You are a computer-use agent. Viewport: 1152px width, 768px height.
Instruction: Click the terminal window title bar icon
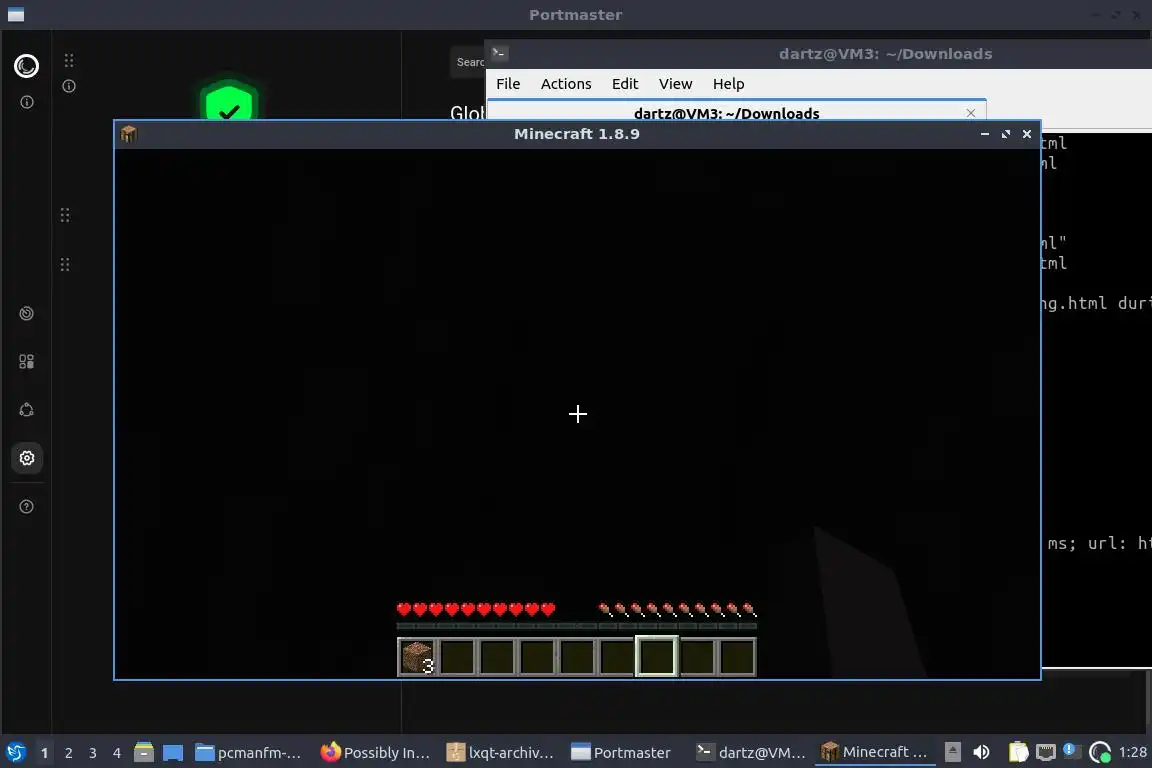coord(499,53)
